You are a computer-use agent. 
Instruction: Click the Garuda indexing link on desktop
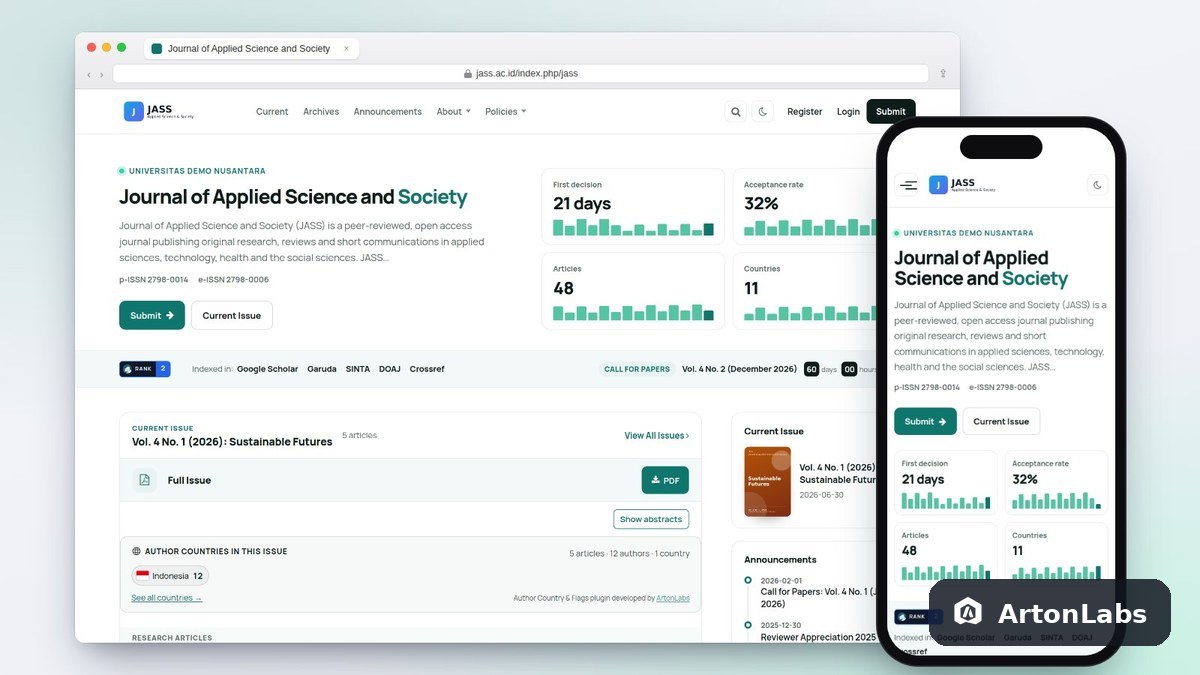pyautogui.click(x=322, y=369)
